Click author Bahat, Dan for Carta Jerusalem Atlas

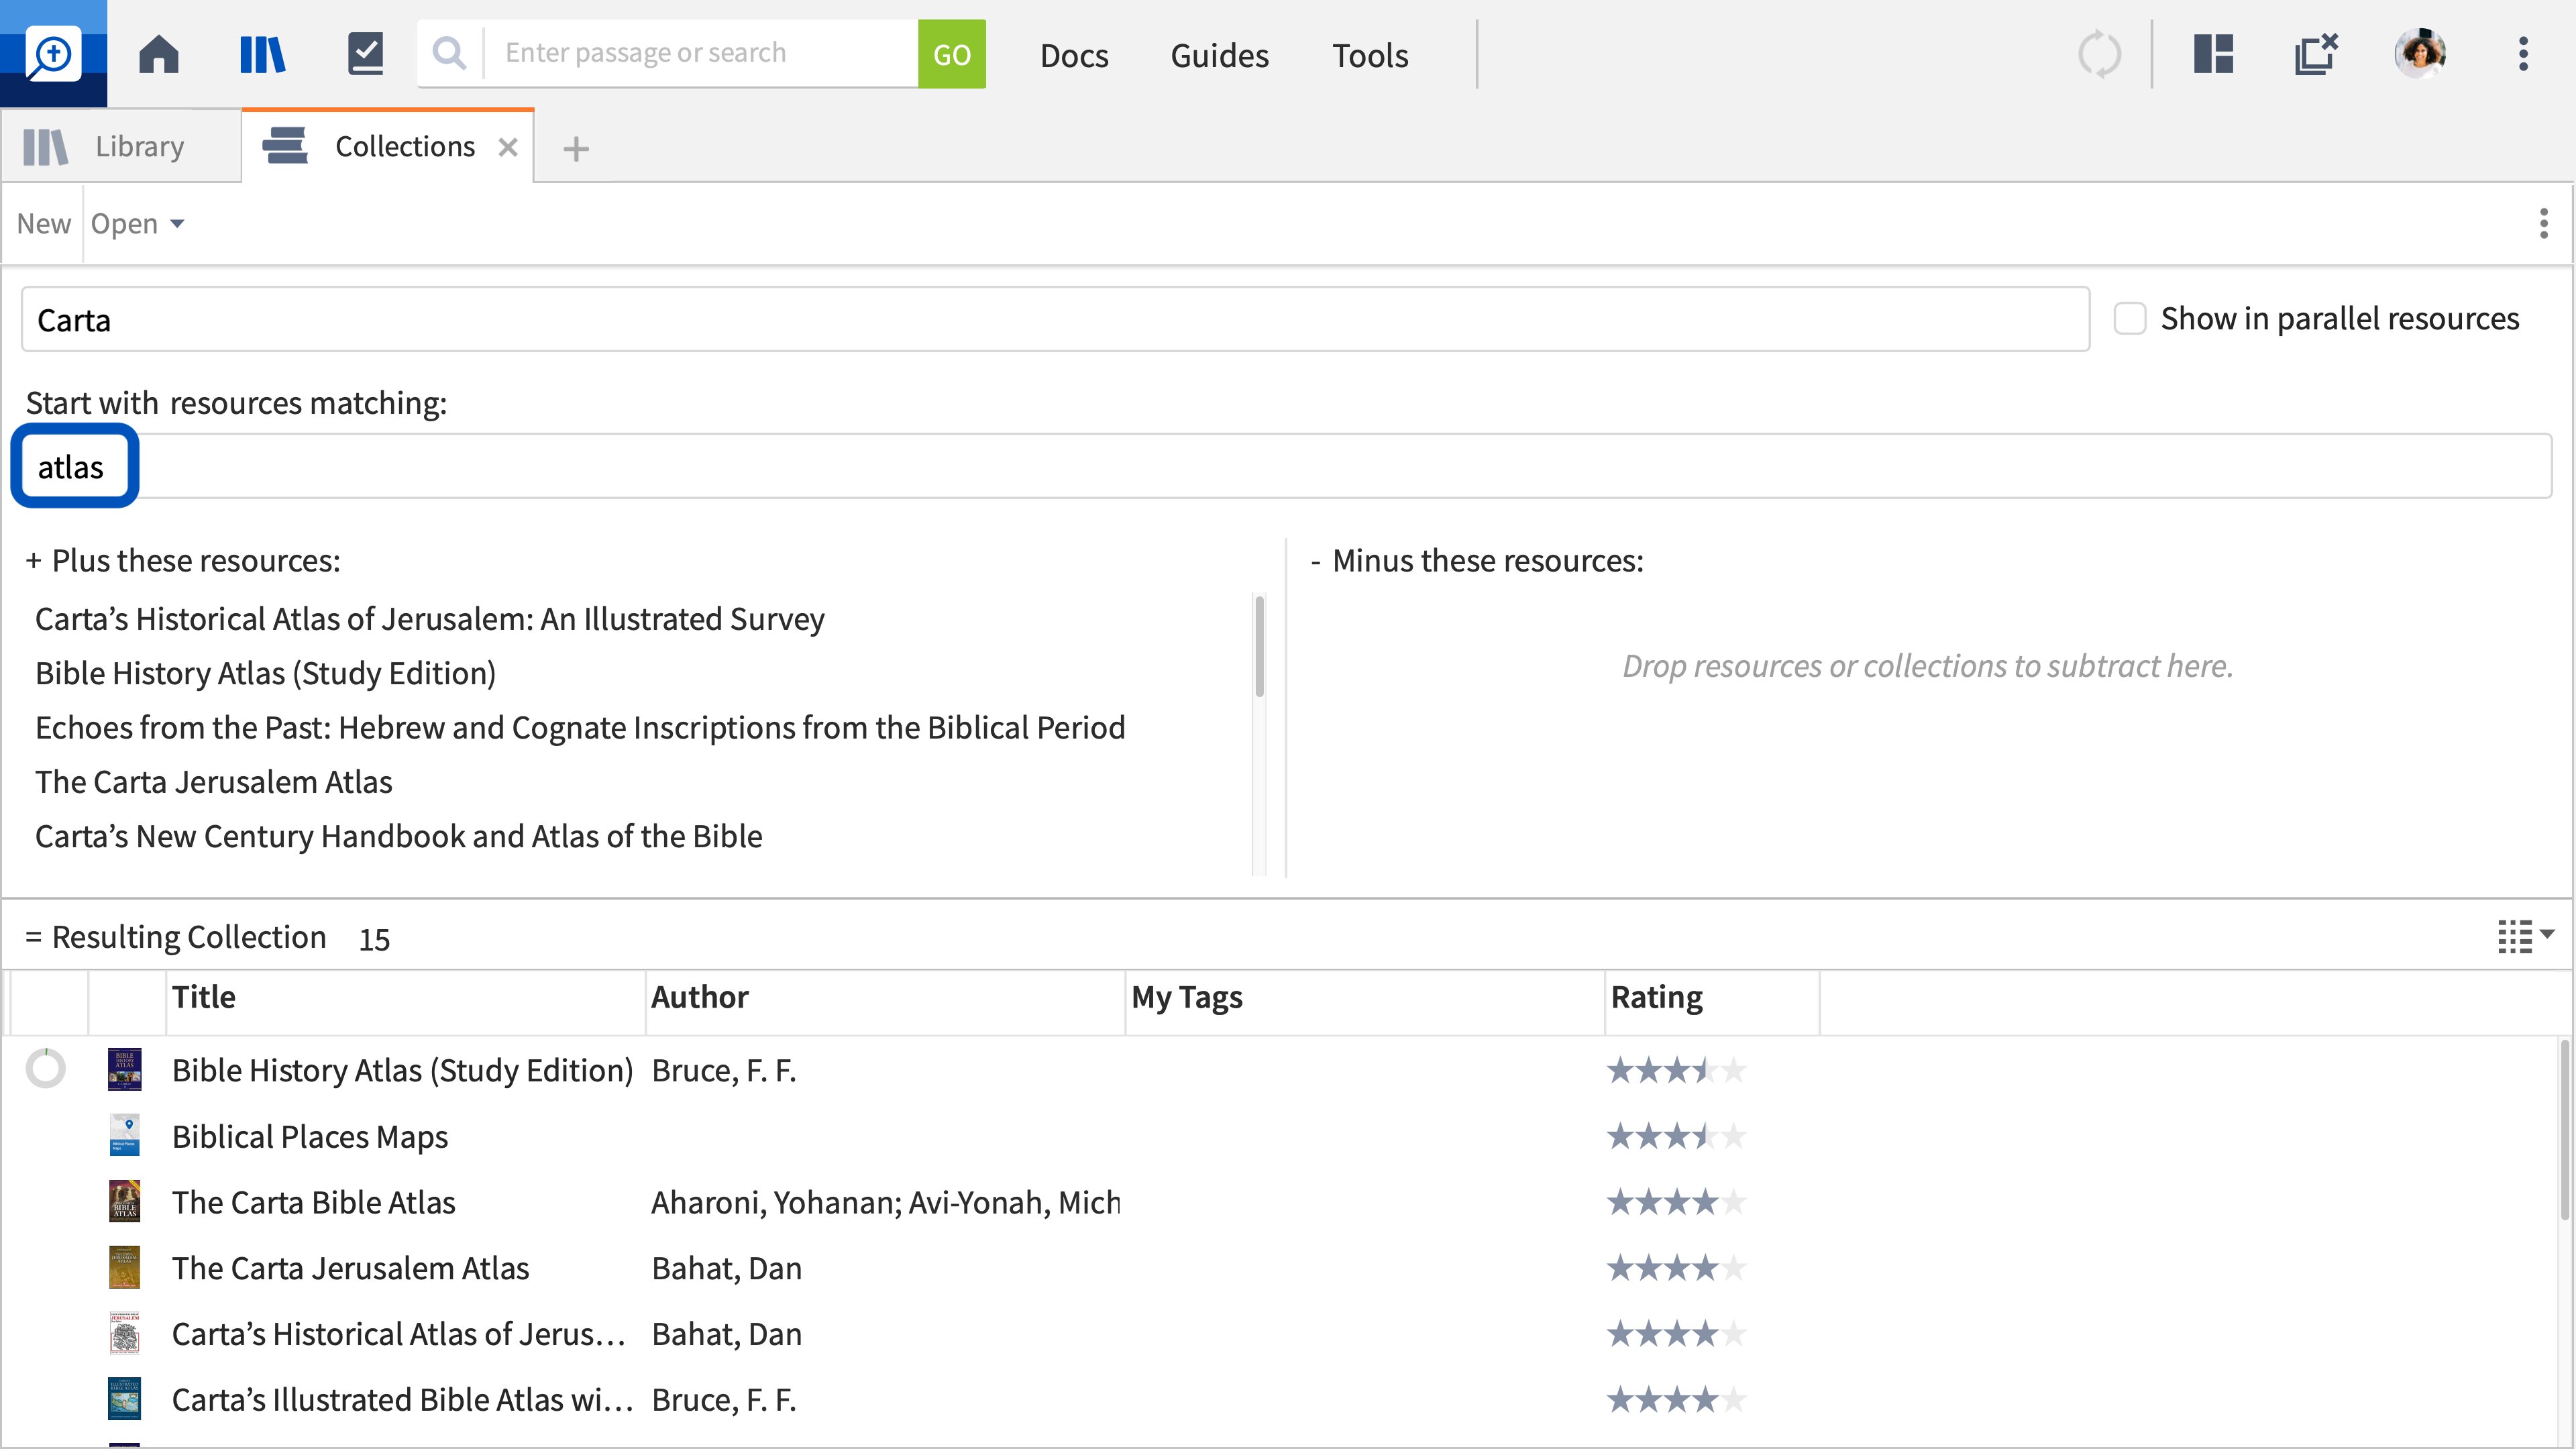tap(727, 1268)
